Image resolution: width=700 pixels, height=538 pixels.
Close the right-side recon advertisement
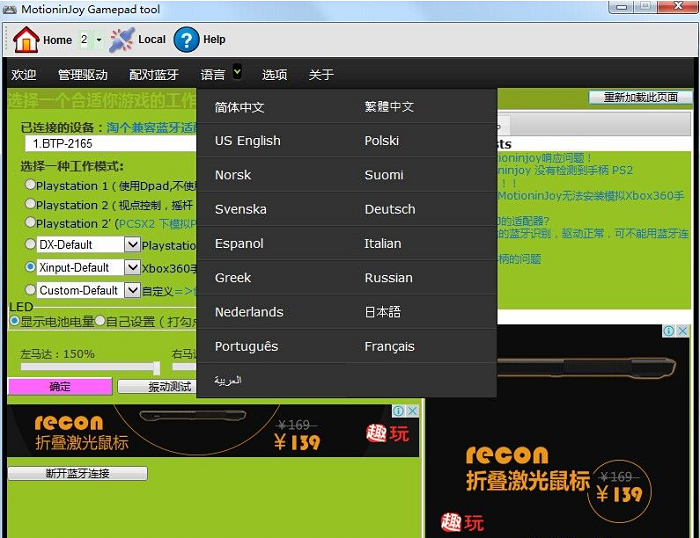tap(683, 331)
